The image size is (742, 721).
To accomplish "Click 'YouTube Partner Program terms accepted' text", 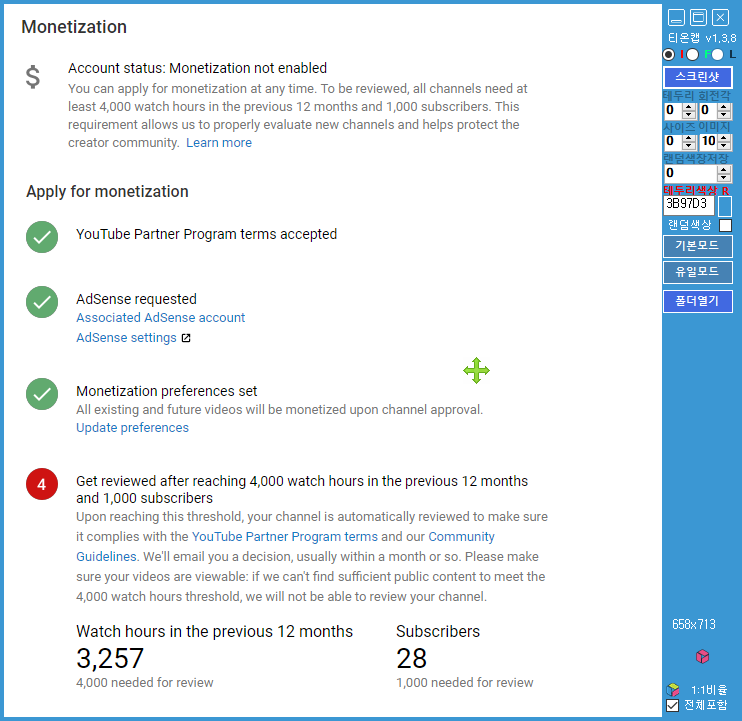I will (x=206, y=234).
